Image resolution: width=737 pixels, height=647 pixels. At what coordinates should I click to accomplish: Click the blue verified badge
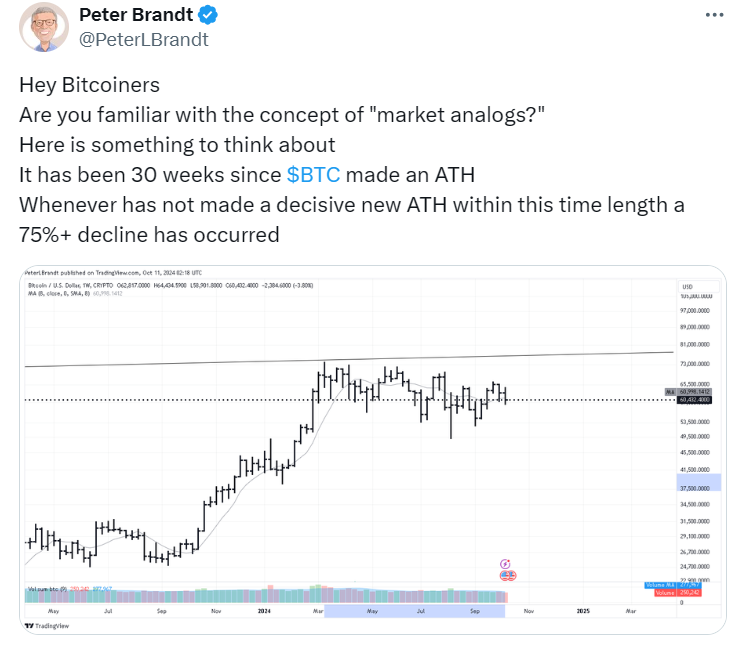pyautogui.click(x=207, y=15)
